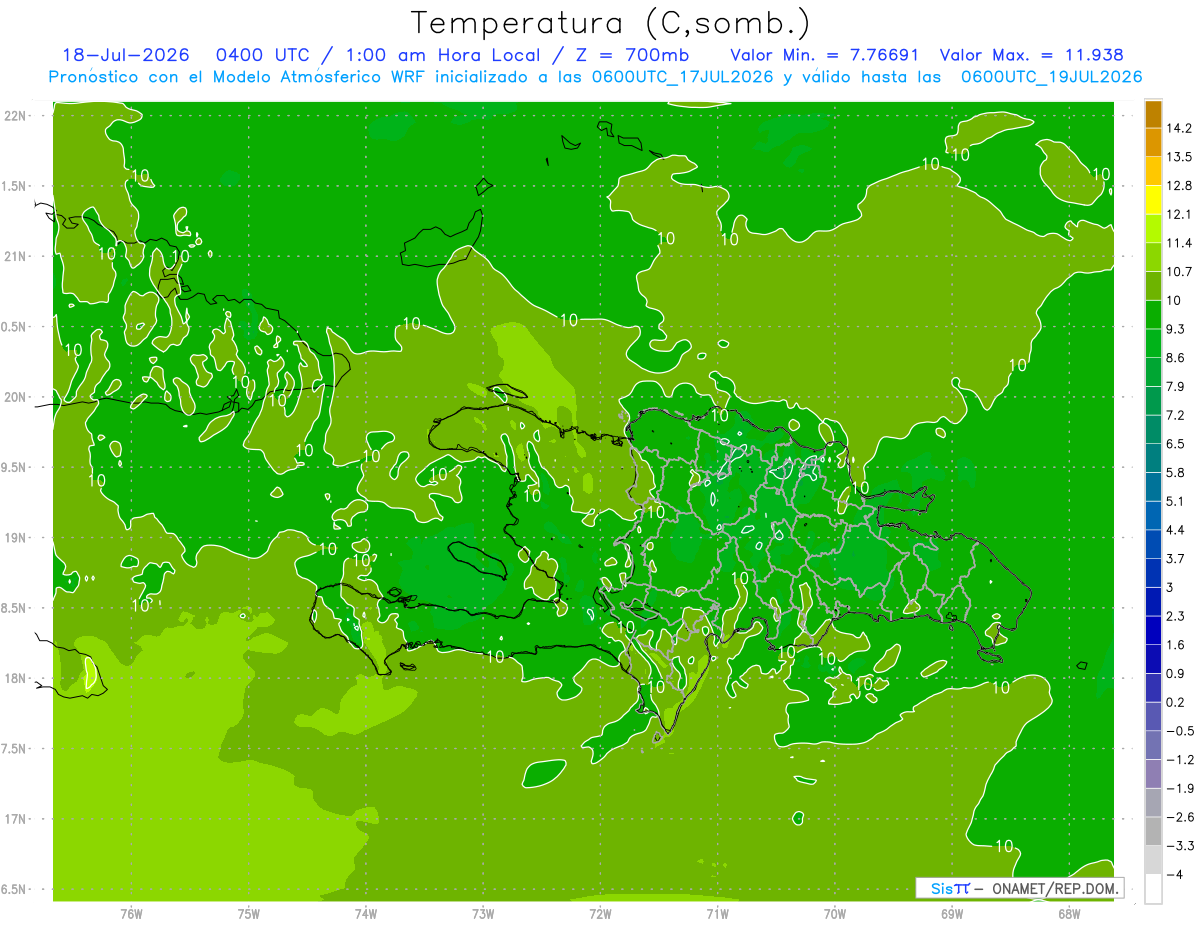Image resolution: width=1200 pixels, height=927 pixels.
Task: Click the legend value 0.9
Action: point(1176,674)
